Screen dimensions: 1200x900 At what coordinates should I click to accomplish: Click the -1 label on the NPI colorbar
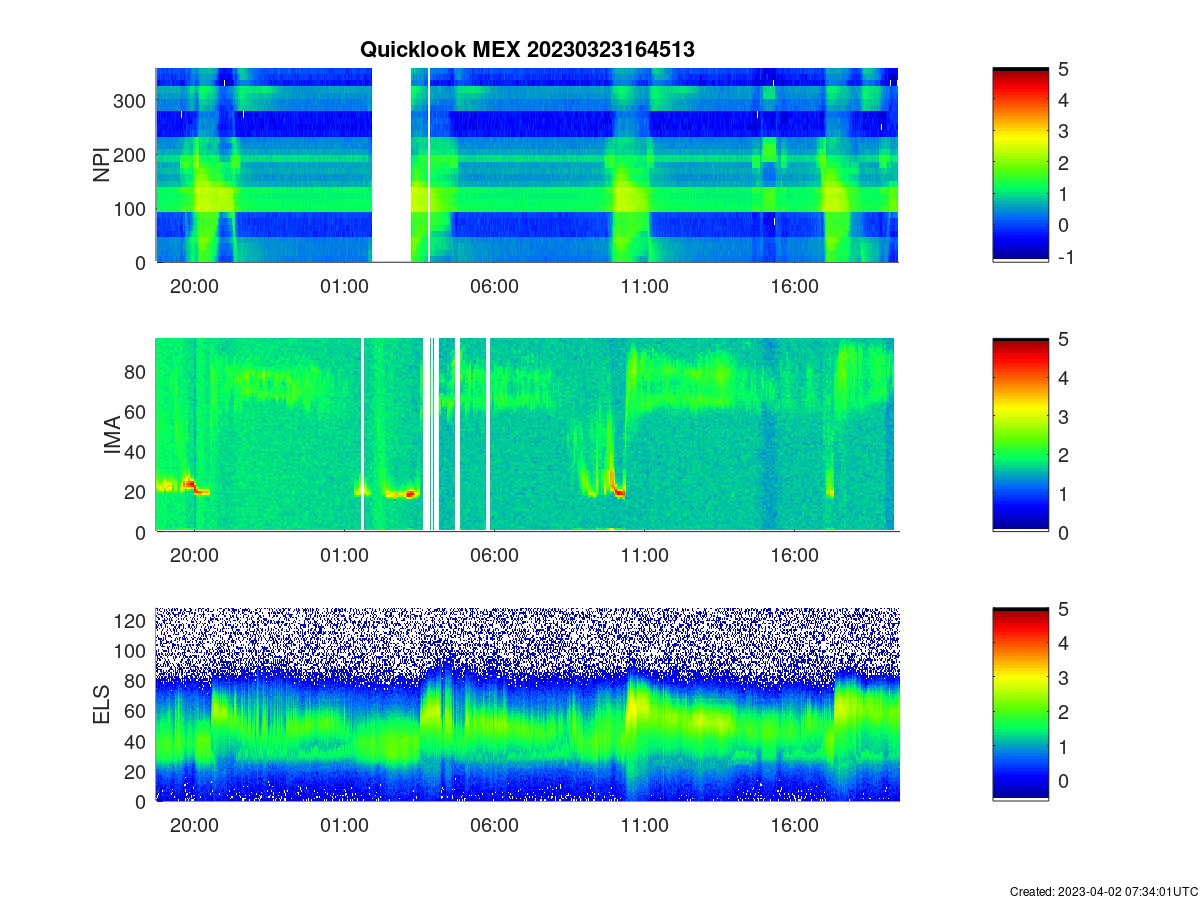point(1068,257)
